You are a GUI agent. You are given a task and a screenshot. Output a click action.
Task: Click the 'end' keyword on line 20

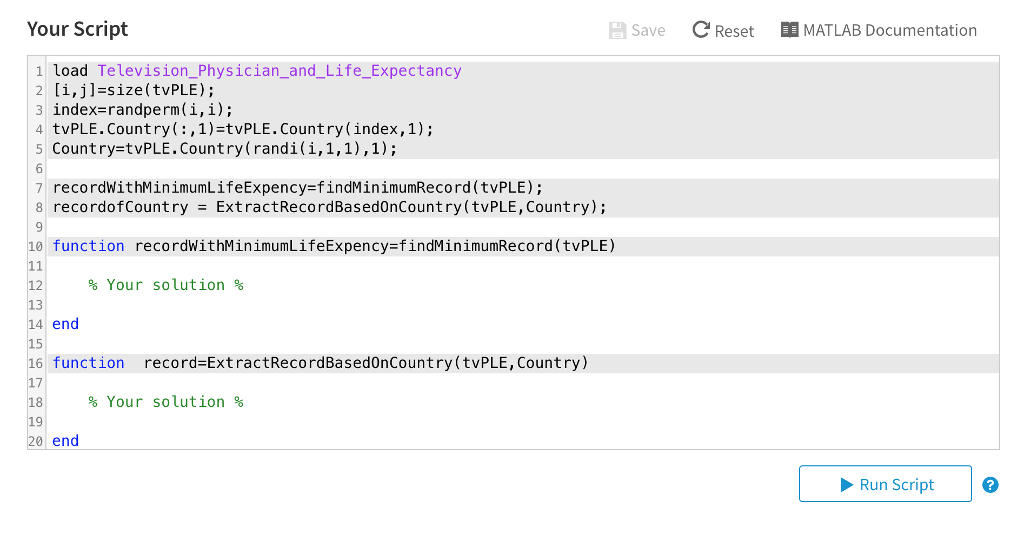[x=65, y=441]
